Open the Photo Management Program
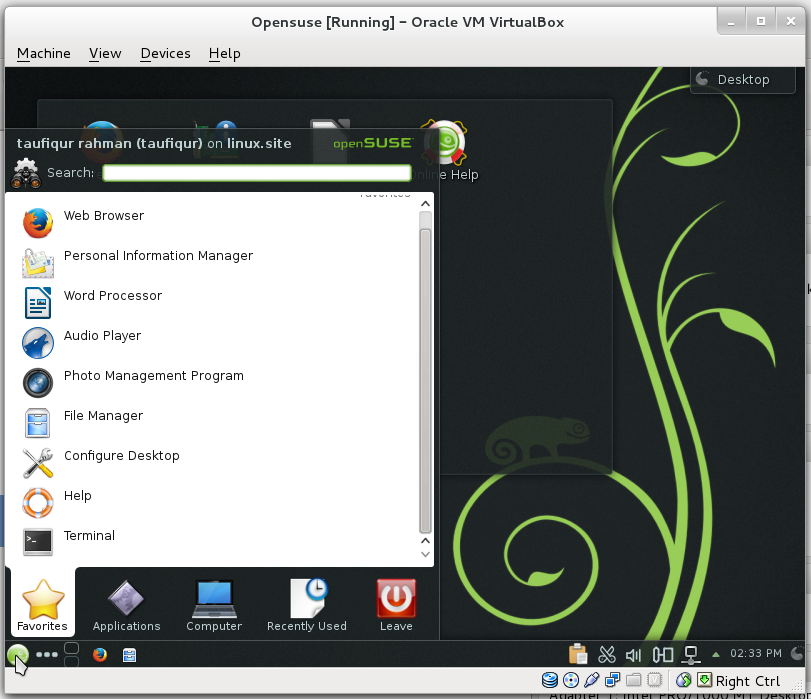The width and height of the screenshot is (811, 699). (x=153, y=376)
